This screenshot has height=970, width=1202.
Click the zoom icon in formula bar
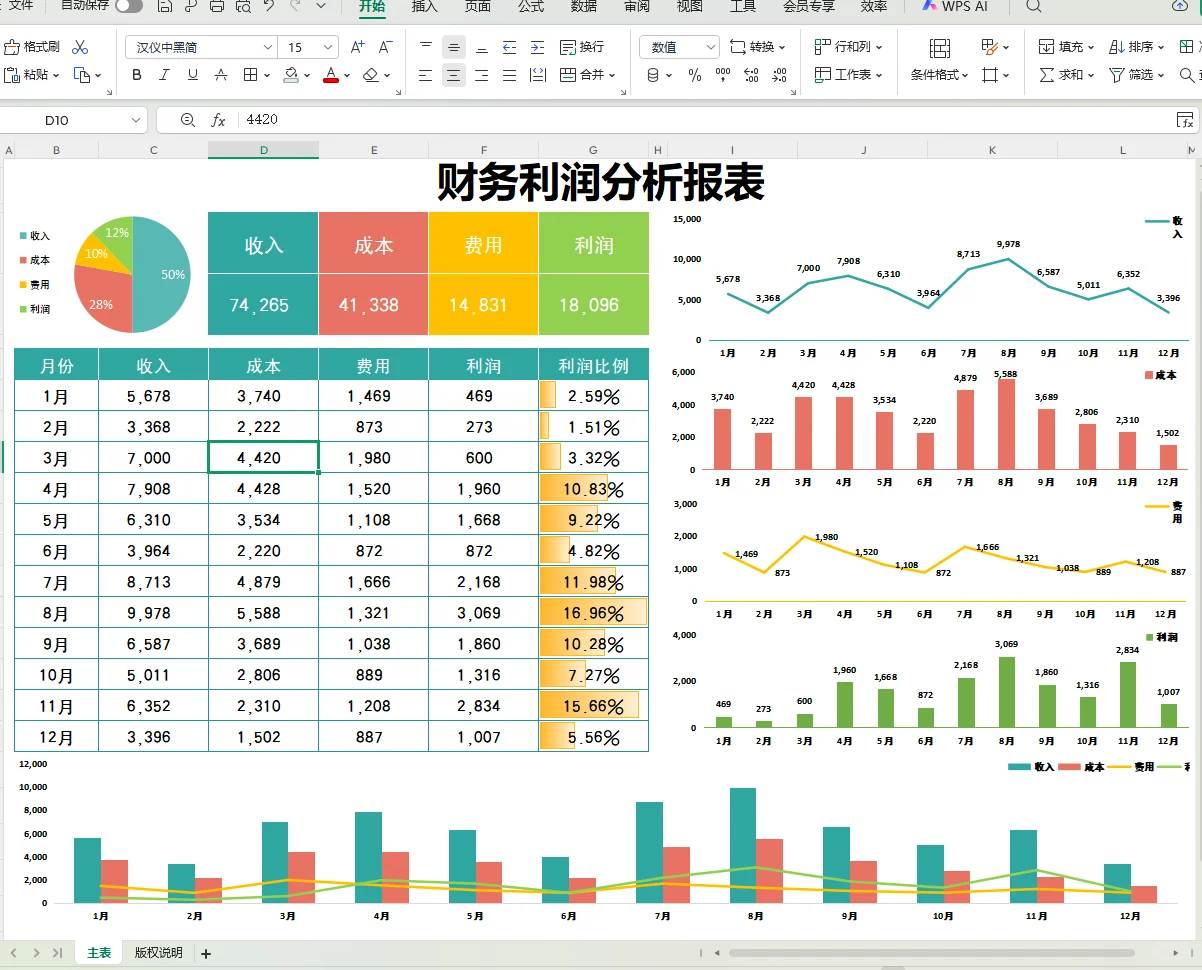pyautogui.click(x=187, y=120)
